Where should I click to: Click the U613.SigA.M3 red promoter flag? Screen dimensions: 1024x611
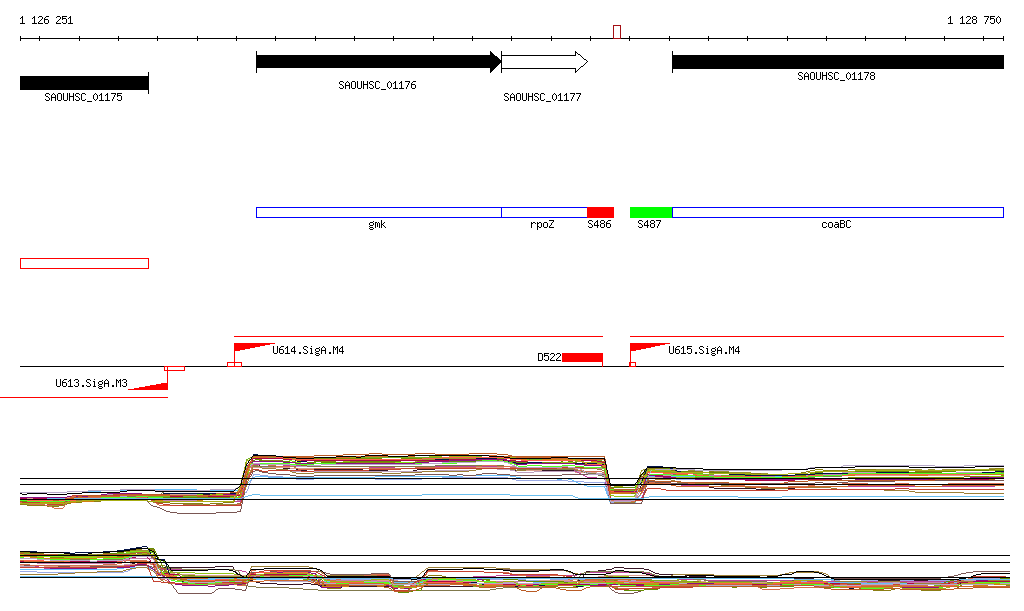click(148, 386)
